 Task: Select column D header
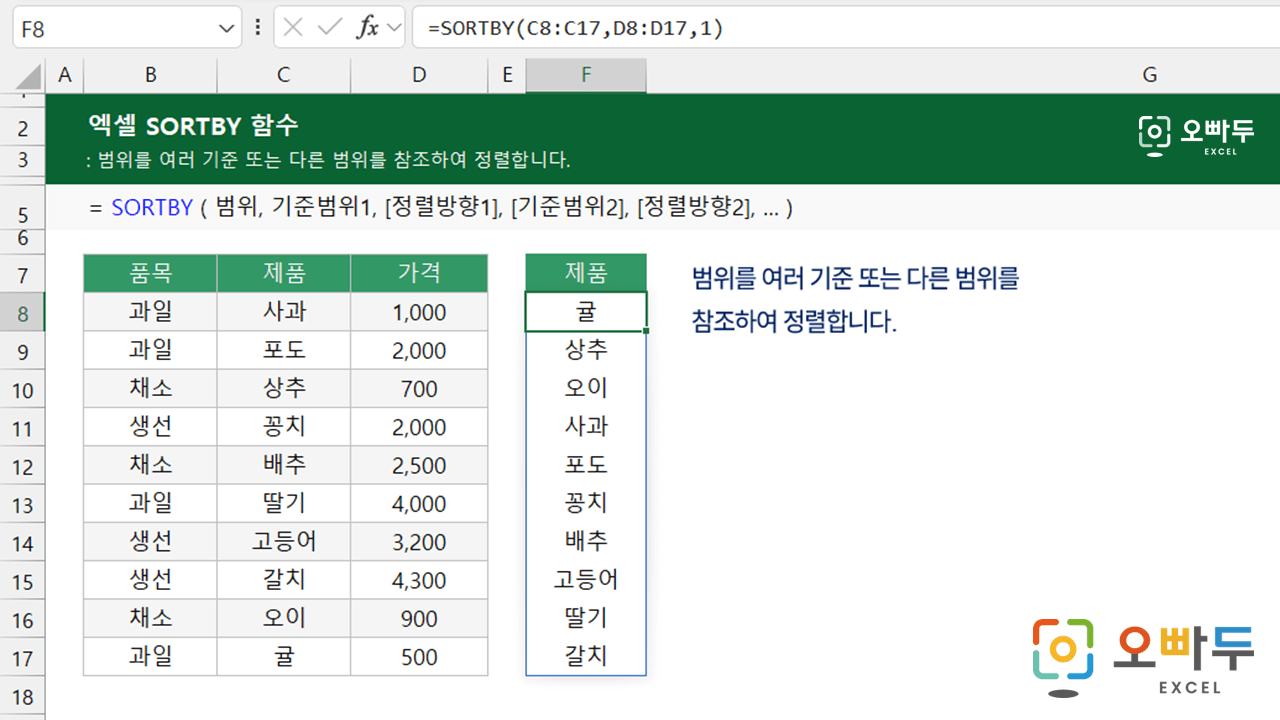click(x=419, y=75)
